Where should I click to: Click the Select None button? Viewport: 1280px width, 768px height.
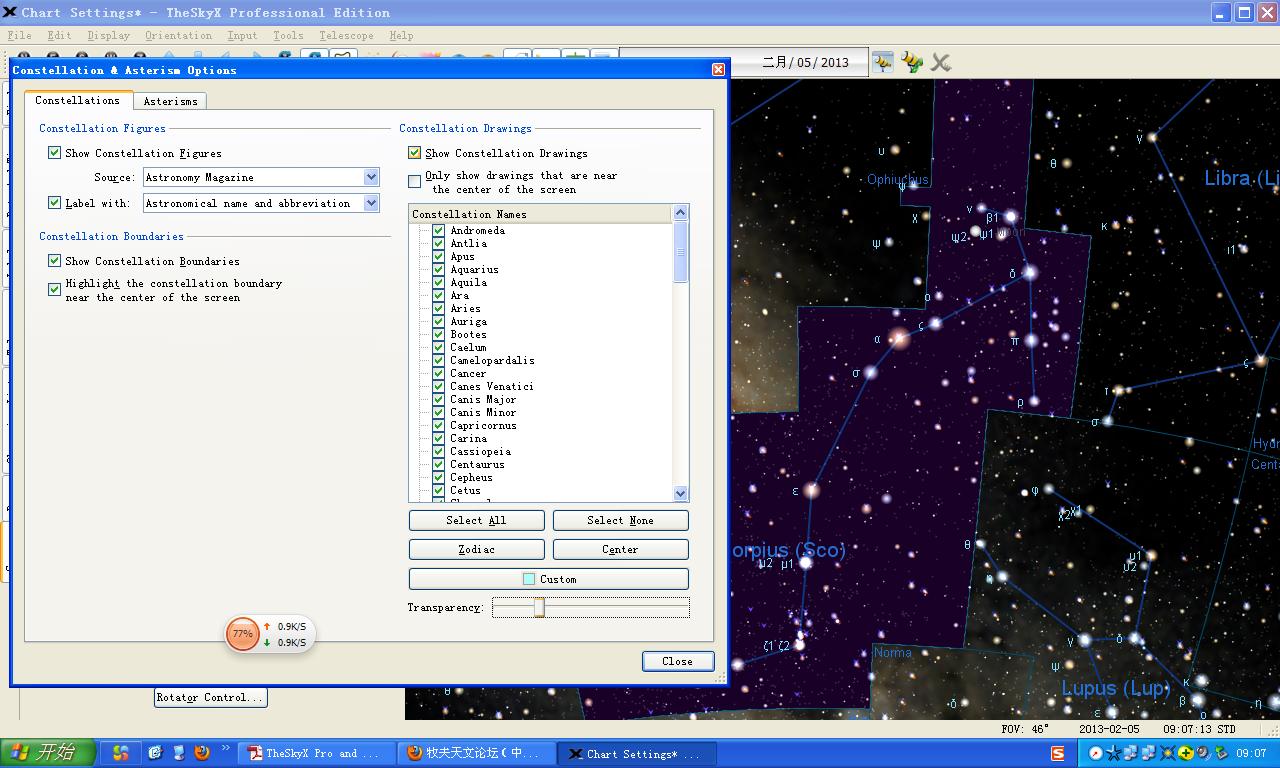[x=620, y=520]
